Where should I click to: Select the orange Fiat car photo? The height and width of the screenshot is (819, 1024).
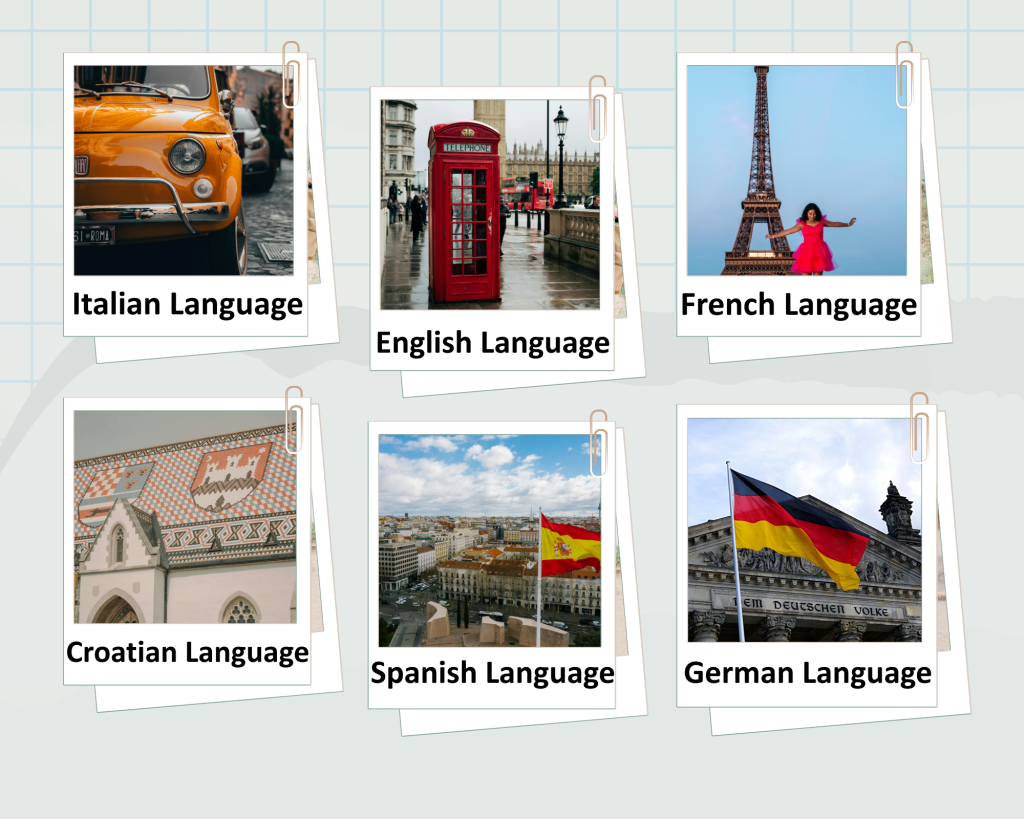coord(184,170)
